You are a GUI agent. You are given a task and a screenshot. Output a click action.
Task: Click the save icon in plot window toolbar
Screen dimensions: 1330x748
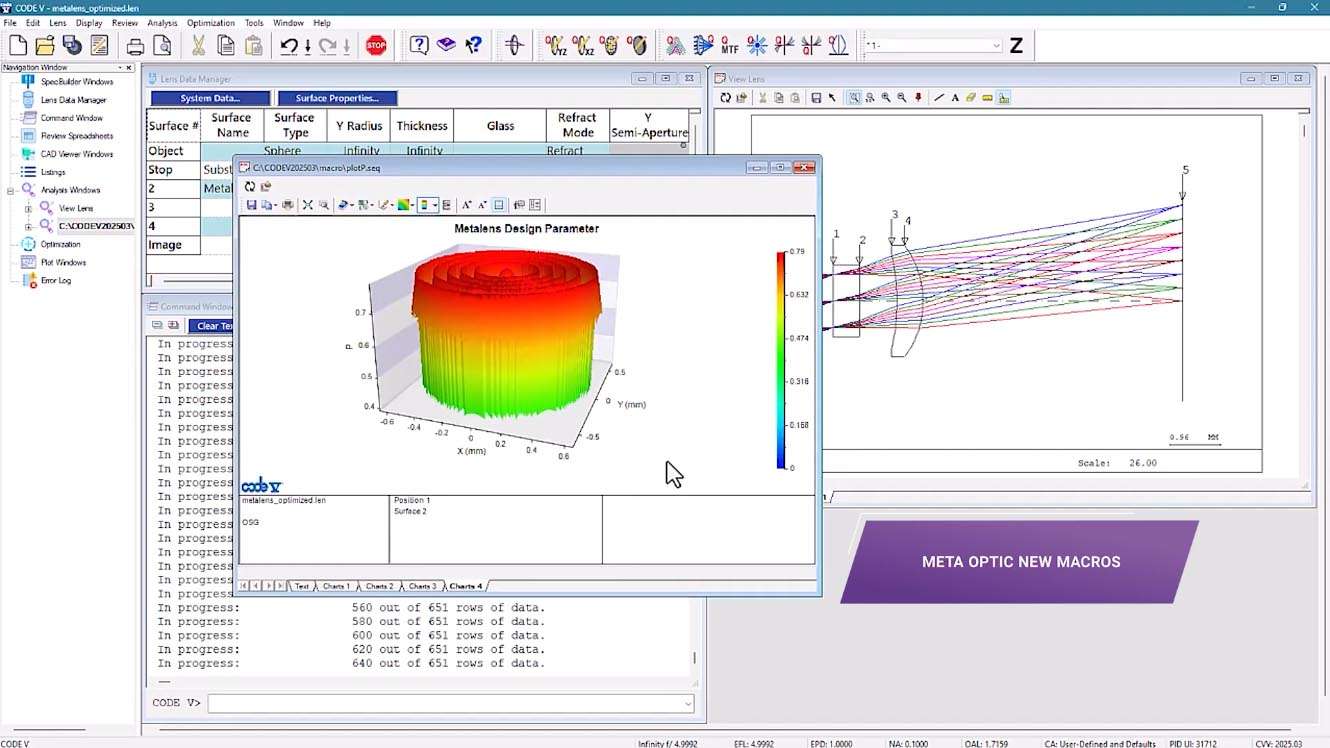[x=252, y=205]
